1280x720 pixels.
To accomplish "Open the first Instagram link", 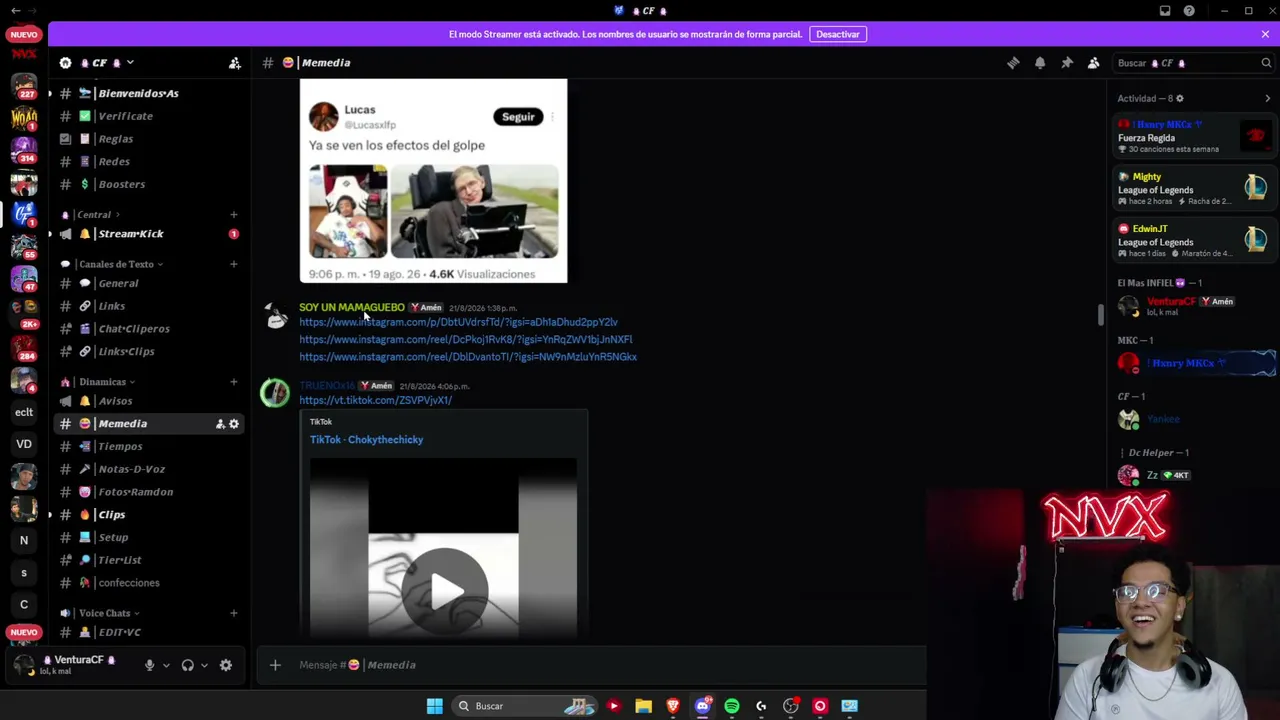I will coord(458,322).
